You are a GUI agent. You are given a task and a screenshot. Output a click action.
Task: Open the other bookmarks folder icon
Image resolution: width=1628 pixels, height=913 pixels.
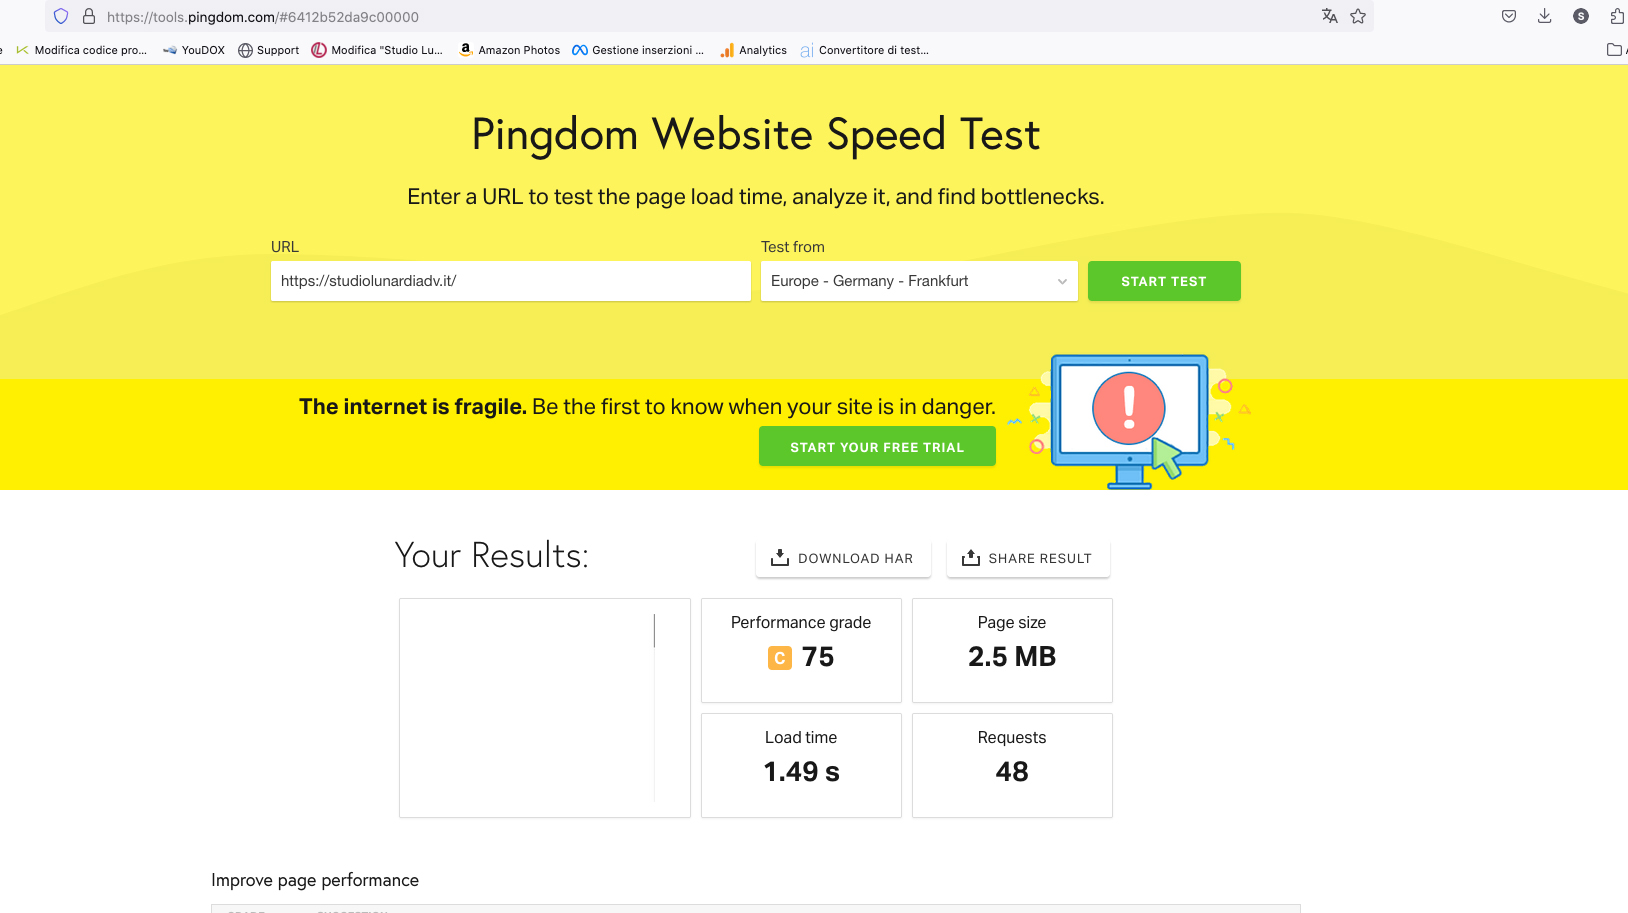[1614, 50]
